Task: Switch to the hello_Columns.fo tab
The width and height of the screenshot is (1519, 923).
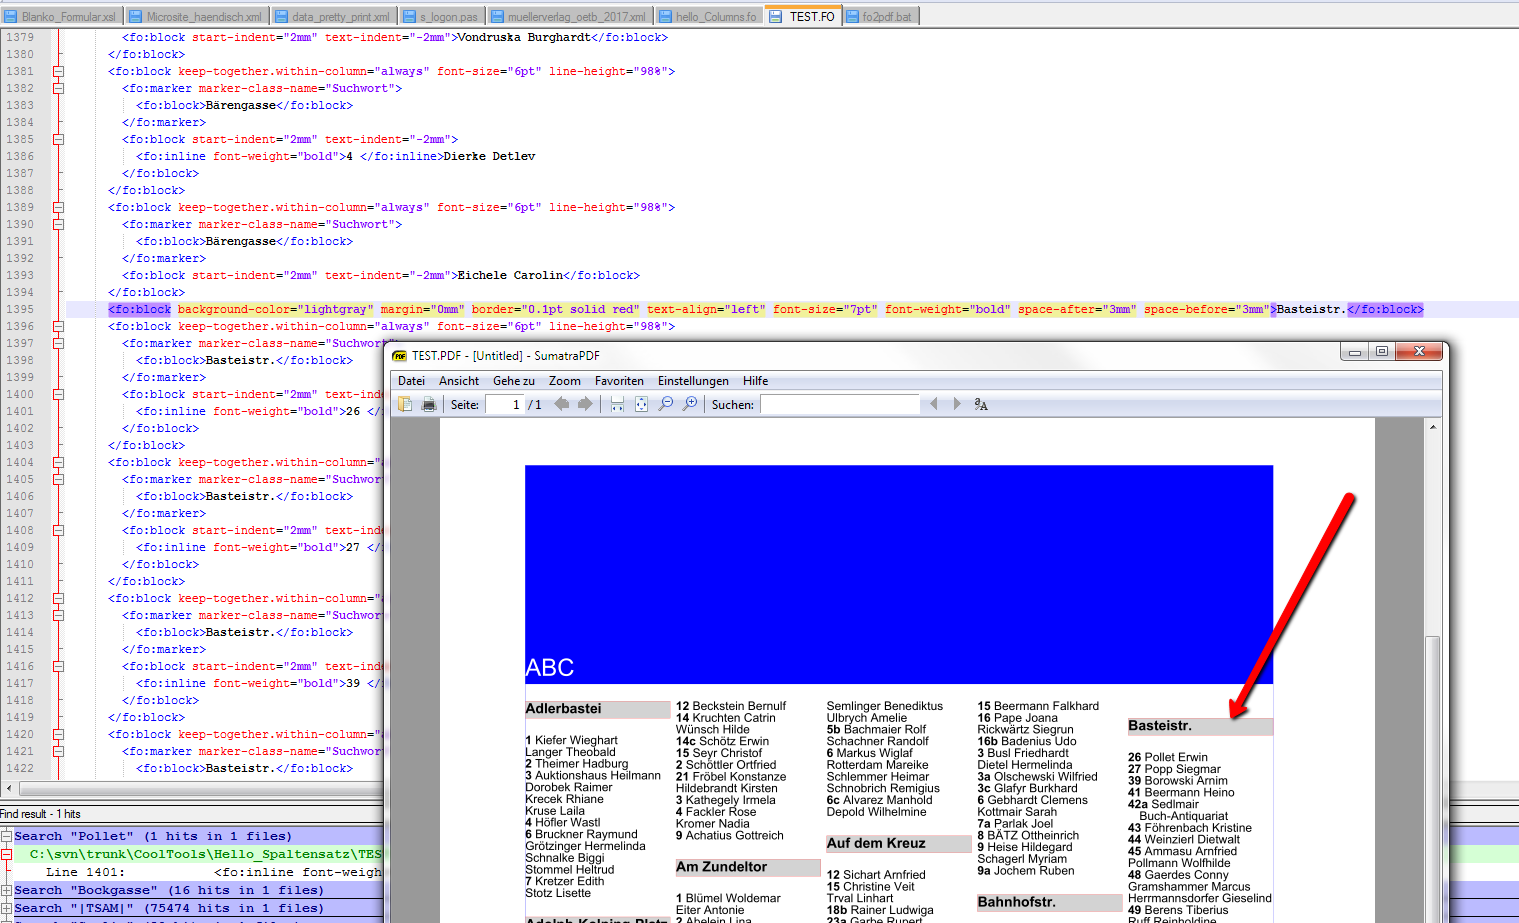Action: tap(715, 16)
